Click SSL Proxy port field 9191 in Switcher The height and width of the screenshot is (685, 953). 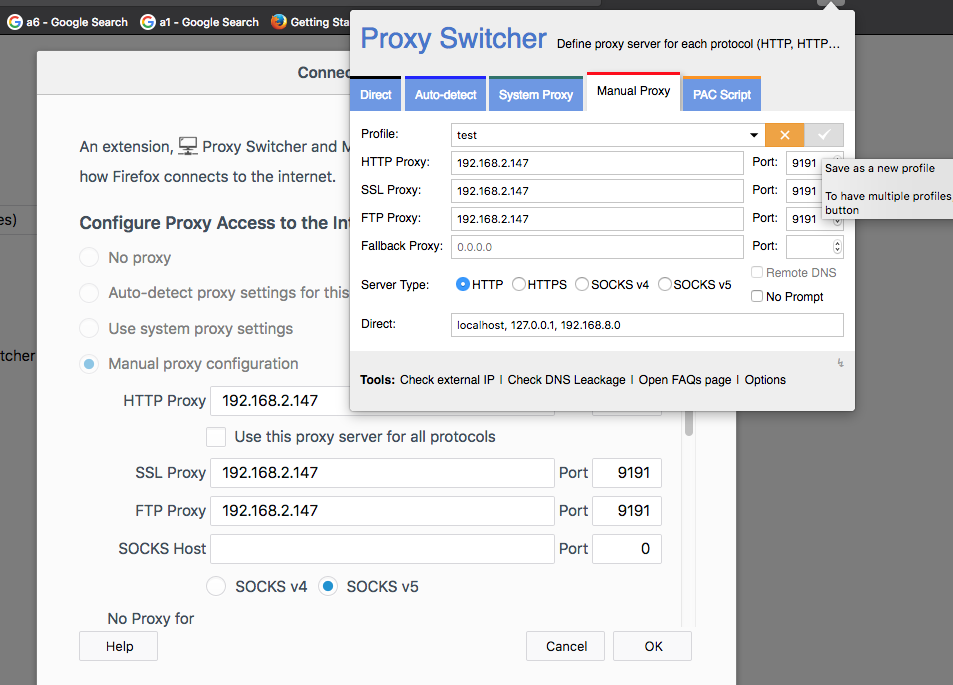pos(803,191)
